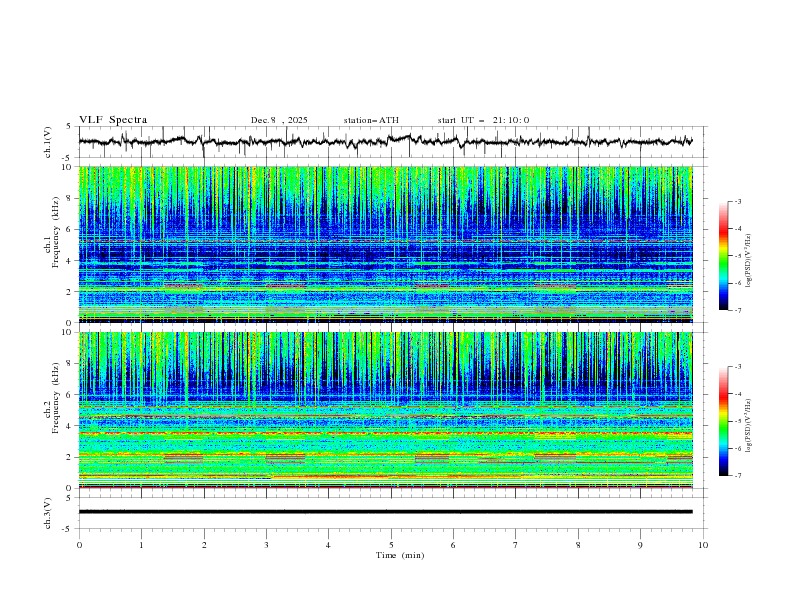Click the ch.2 spectrogram panel
Viewport: 792px width, 612px height.
[x=385, y=410]
